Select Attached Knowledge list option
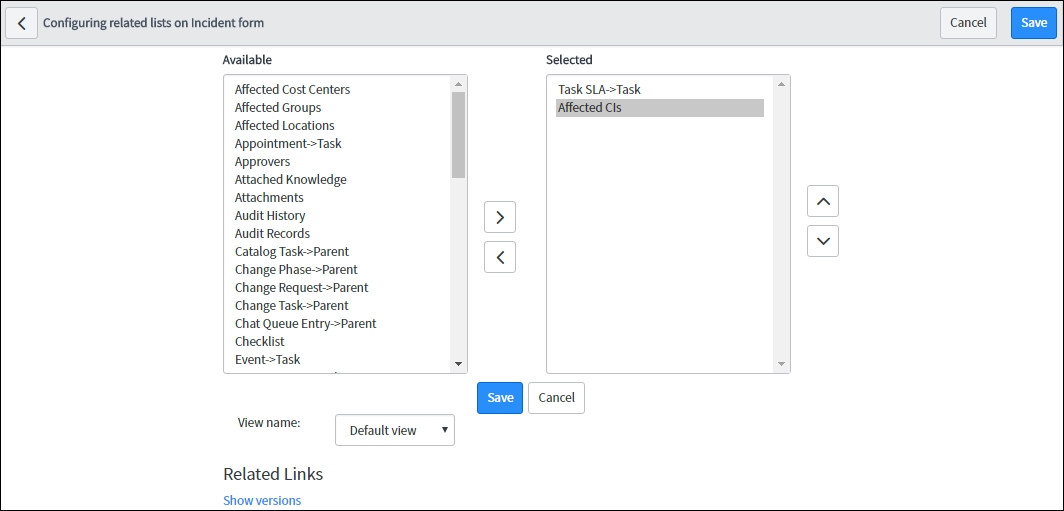This screenshot has height=511, width=1064. pyautogui.click(x=290, y=180)
